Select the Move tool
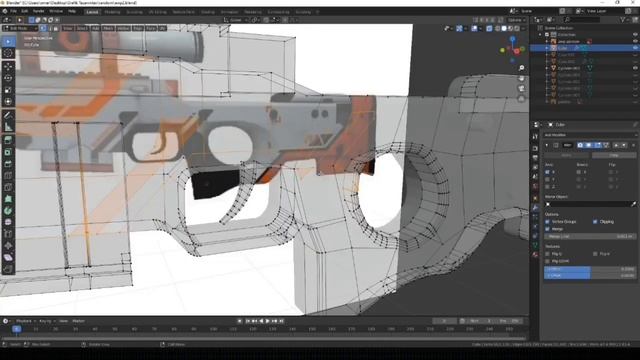 click(x=8, y=67)
